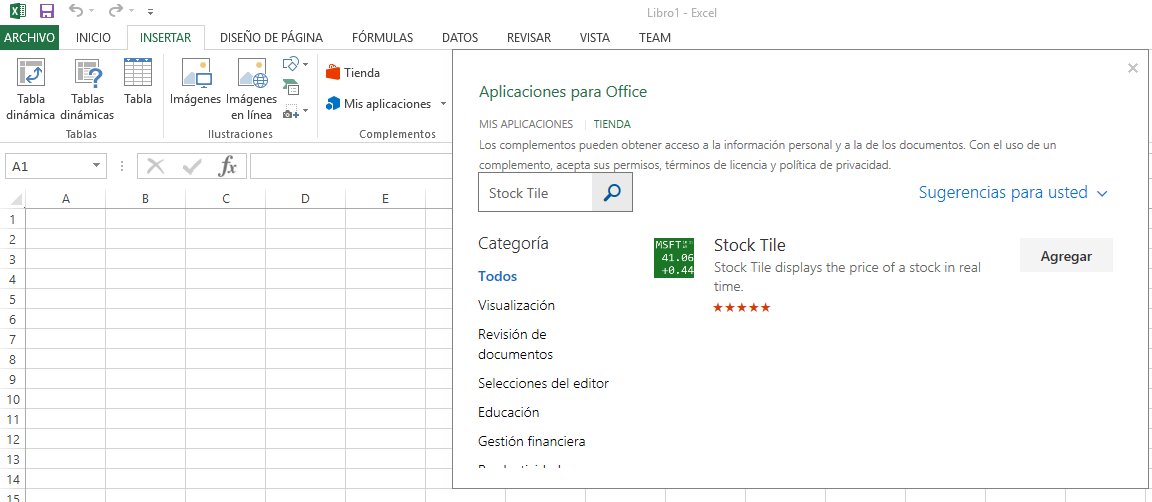
Task: Select cell B3
Action: tap(145, 259)
